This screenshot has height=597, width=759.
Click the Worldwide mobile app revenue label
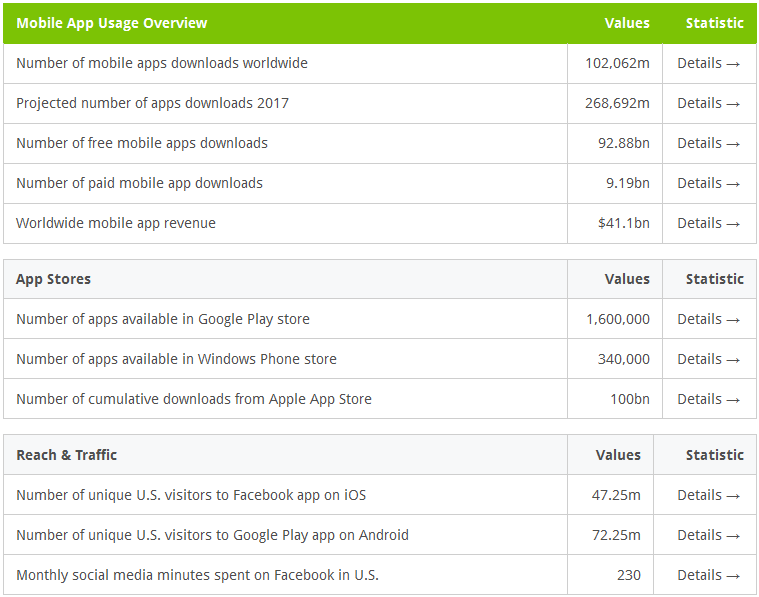116,223
